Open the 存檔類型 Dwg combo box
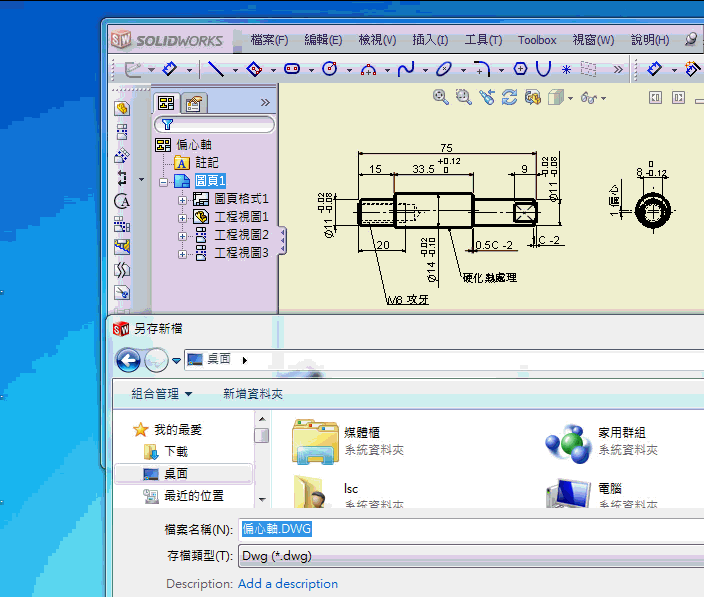The image size is (704, 597). 471,556
